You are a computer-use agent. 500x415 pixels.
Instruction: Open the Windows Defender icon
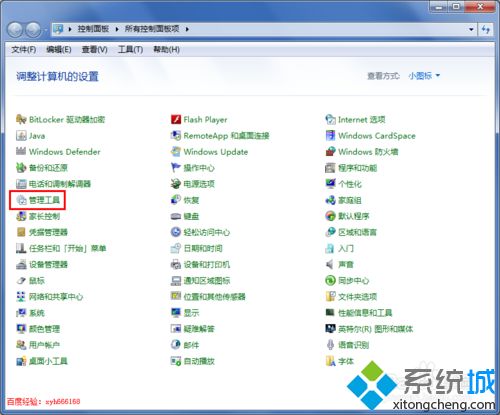21,152
